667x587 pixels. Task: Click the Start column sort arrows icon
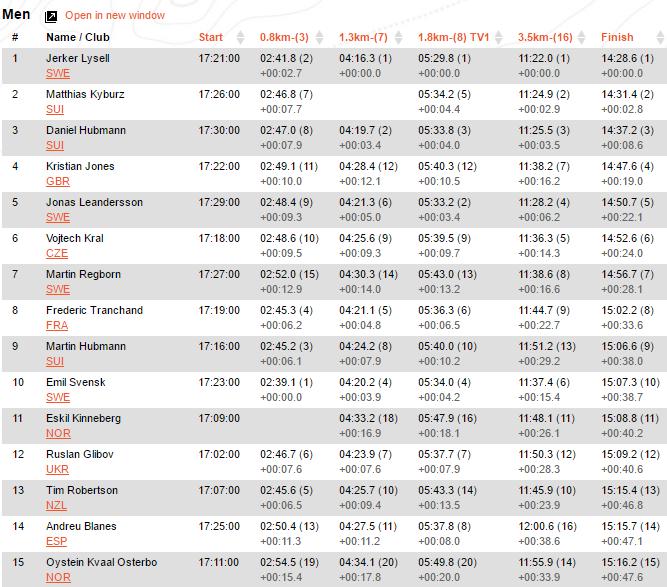coord(240,37)
